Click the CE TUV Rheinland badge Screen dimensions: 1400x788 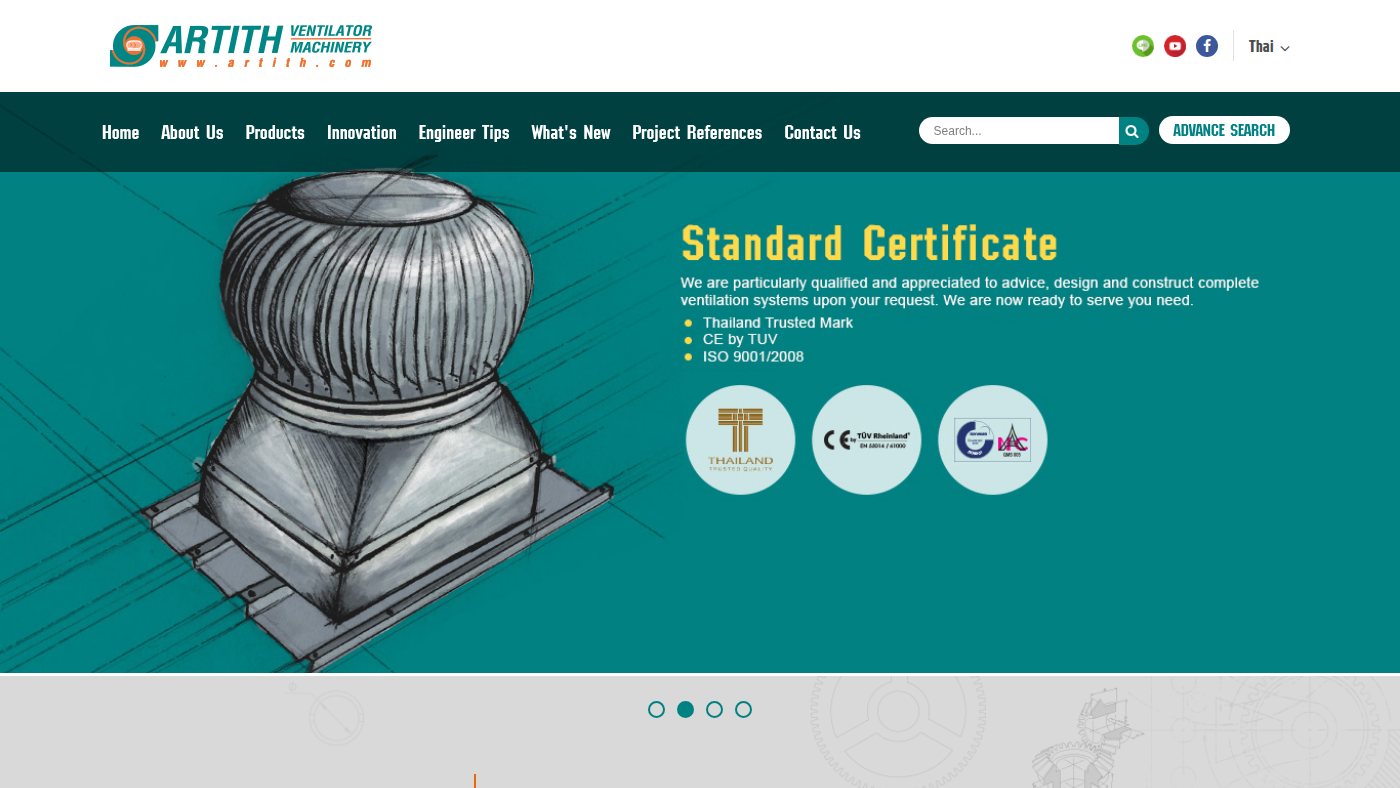866,440
